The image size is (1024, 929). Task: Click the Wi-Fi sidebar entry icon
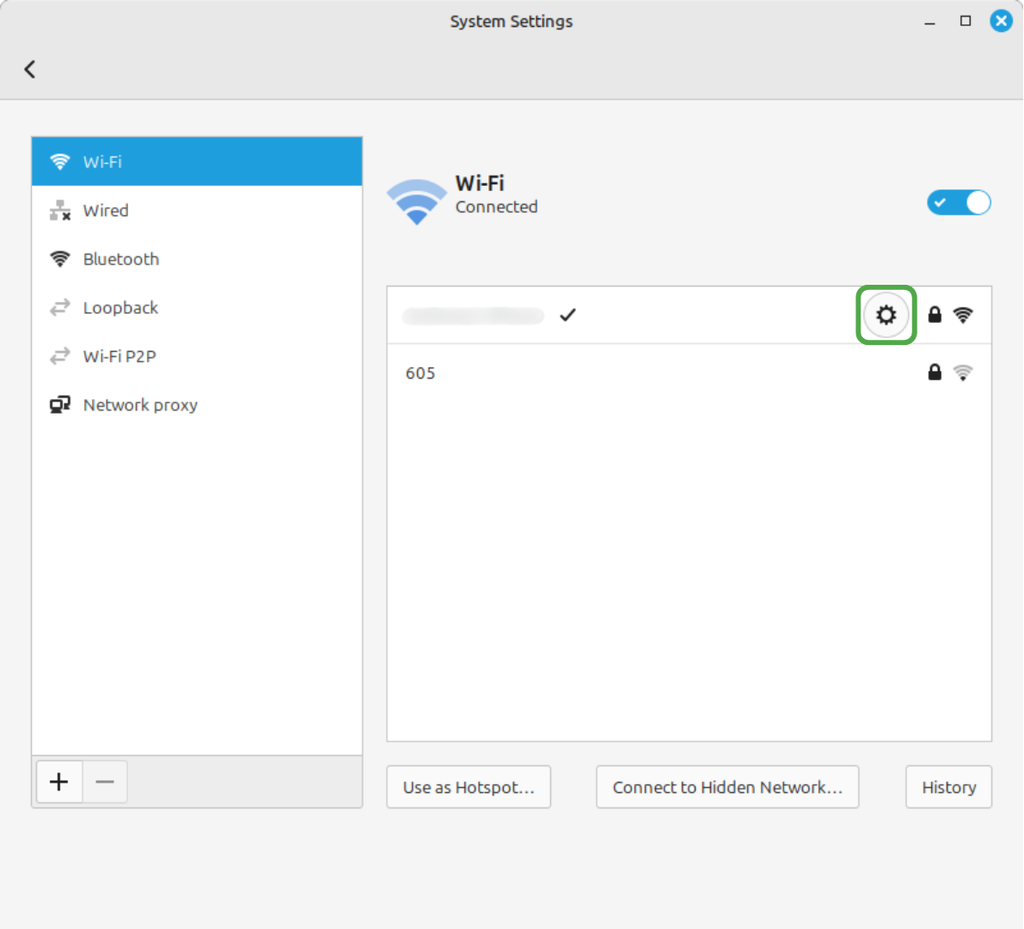coord(59,161)
